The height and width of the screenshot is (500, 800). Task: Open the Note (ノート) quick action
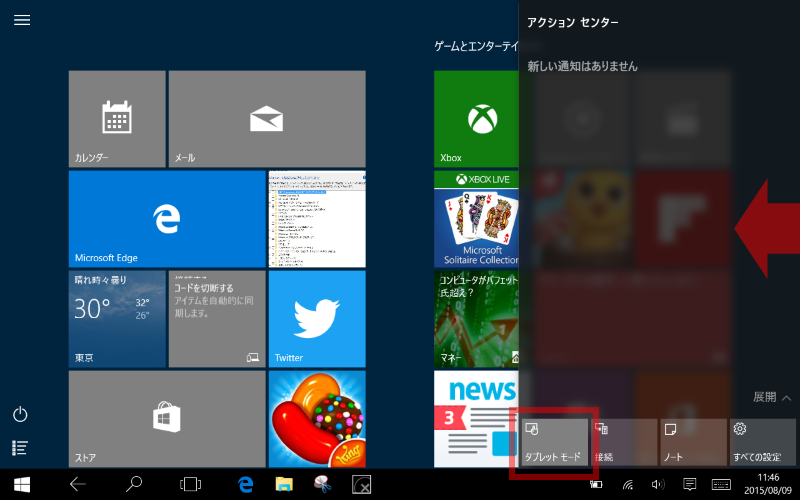pyautogui.click(x=693, y=442)
